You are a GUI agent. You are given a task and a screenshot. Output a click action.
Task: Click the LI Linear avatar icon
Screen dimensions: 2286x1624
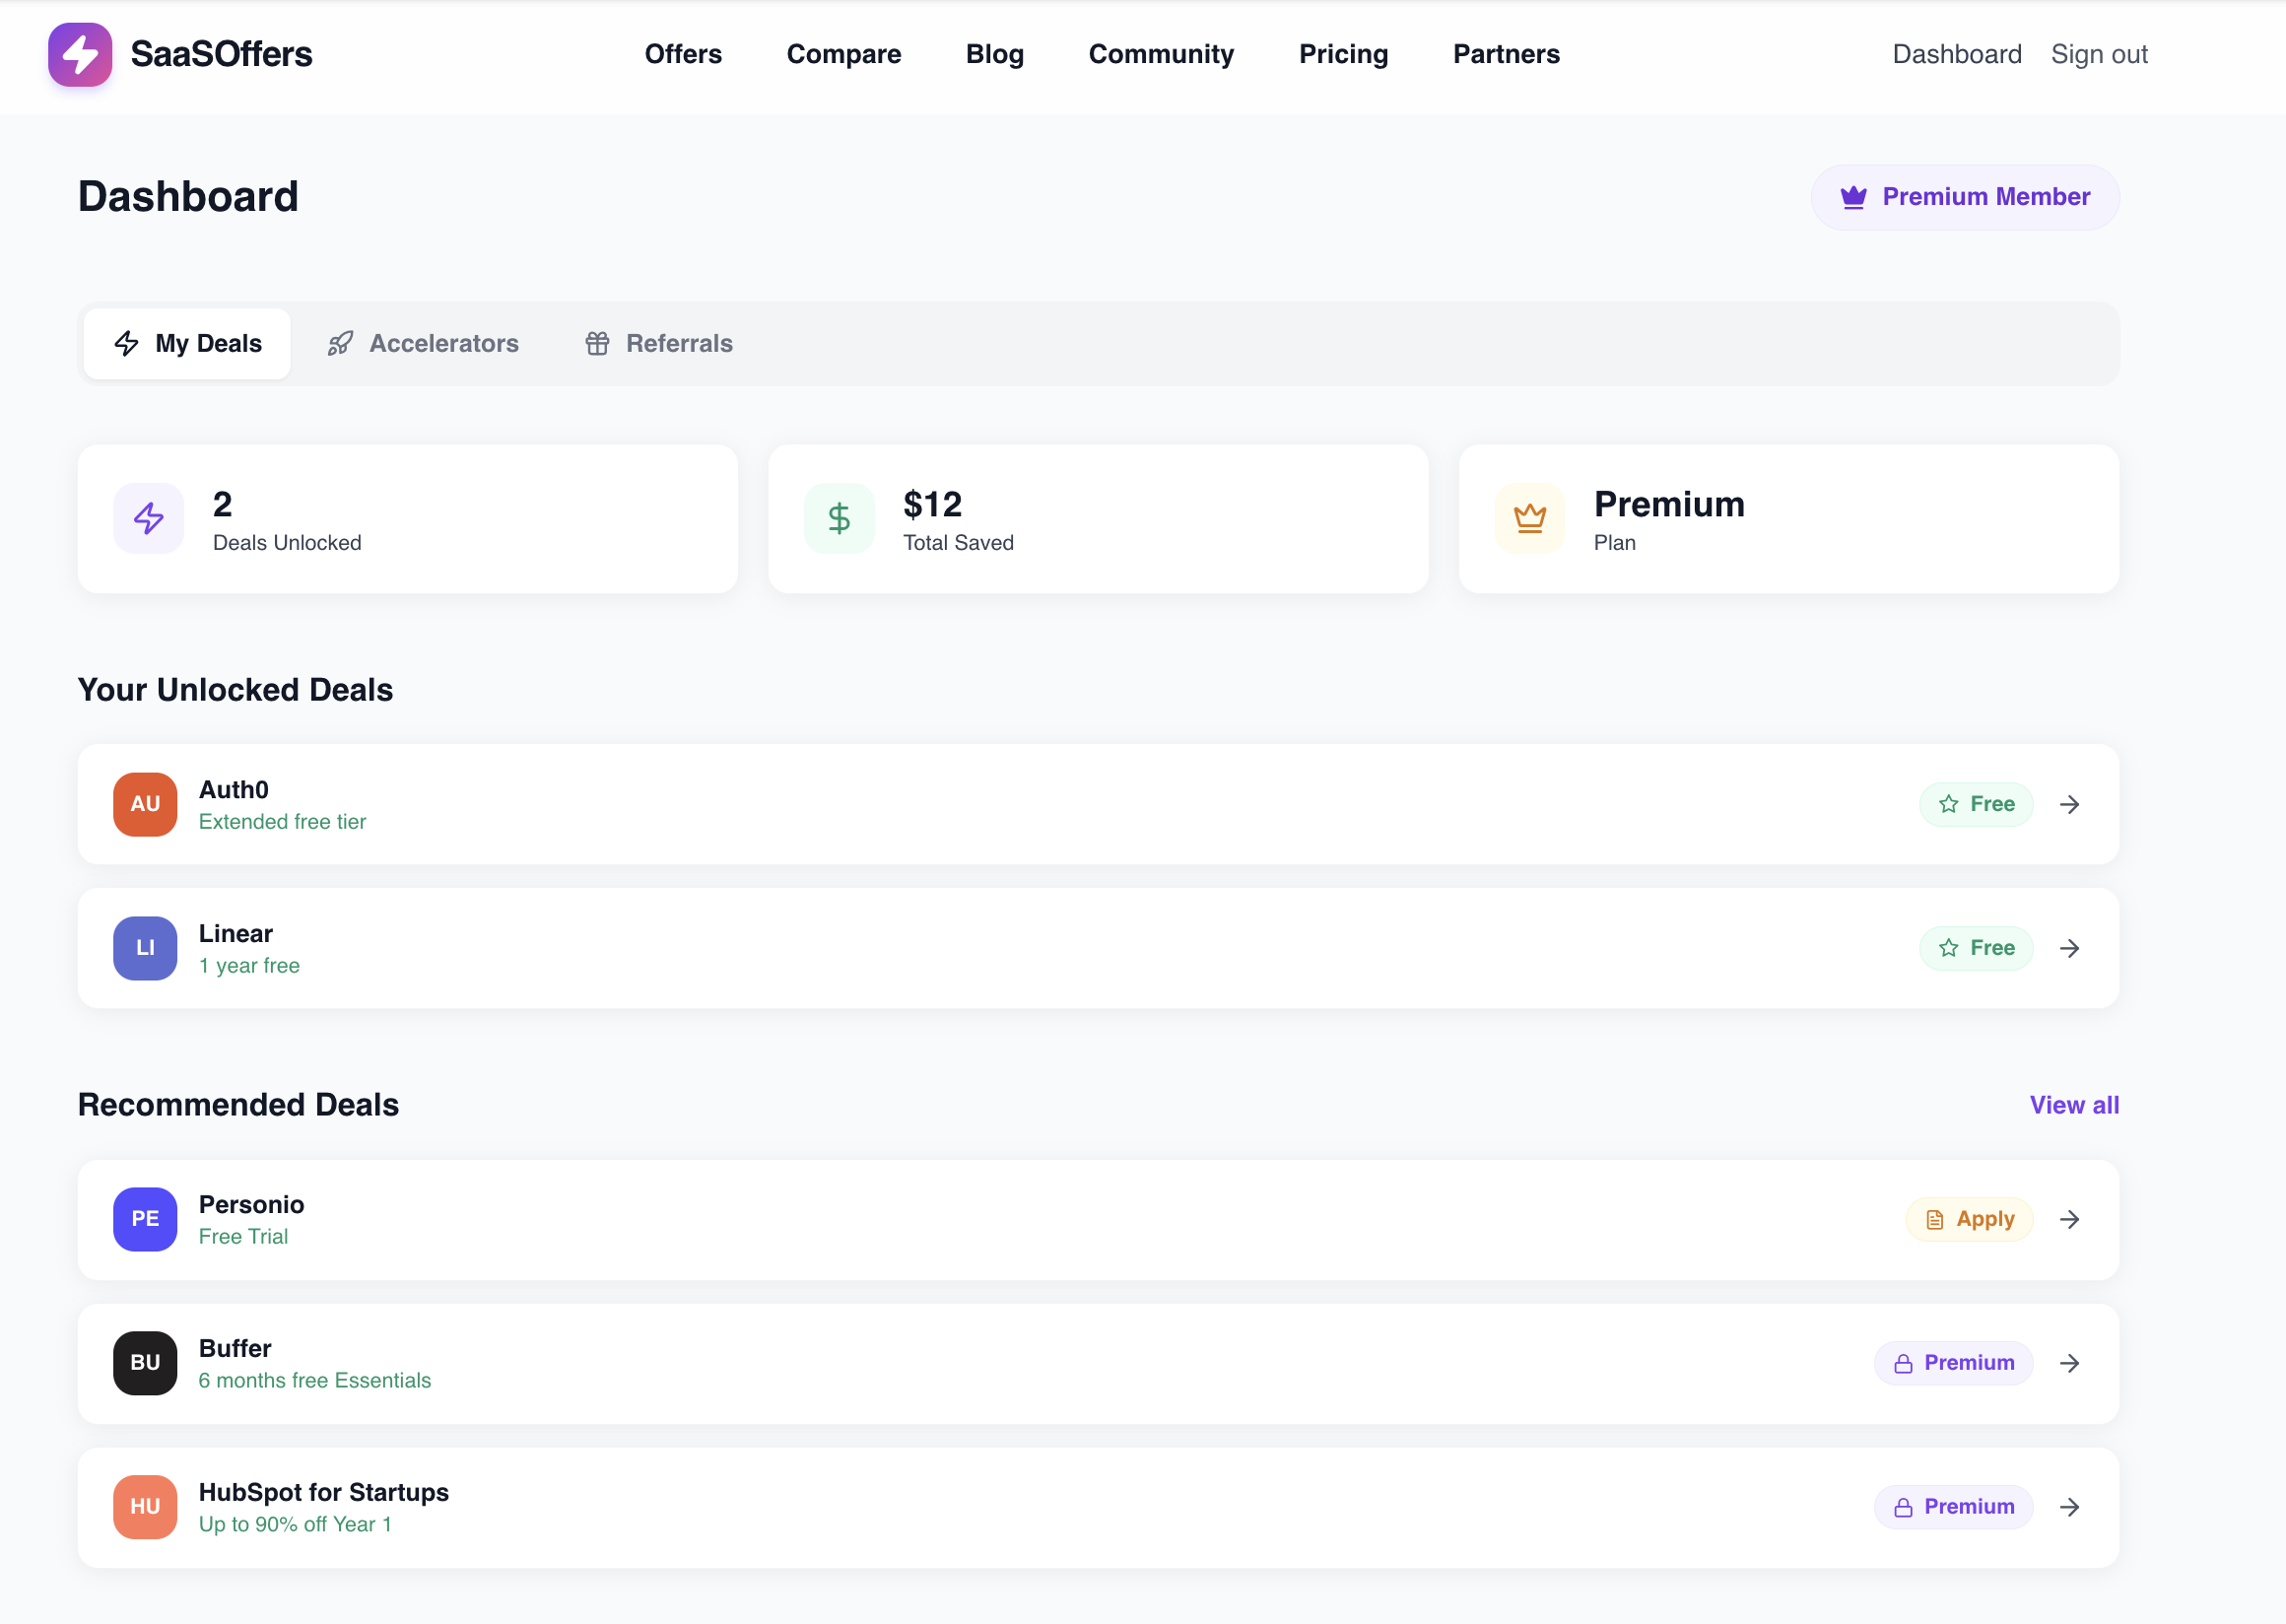145,948
